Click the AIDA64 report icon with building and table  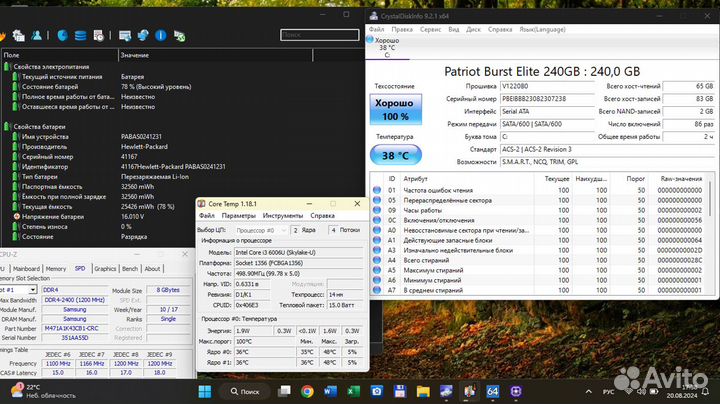coord(19,35)
